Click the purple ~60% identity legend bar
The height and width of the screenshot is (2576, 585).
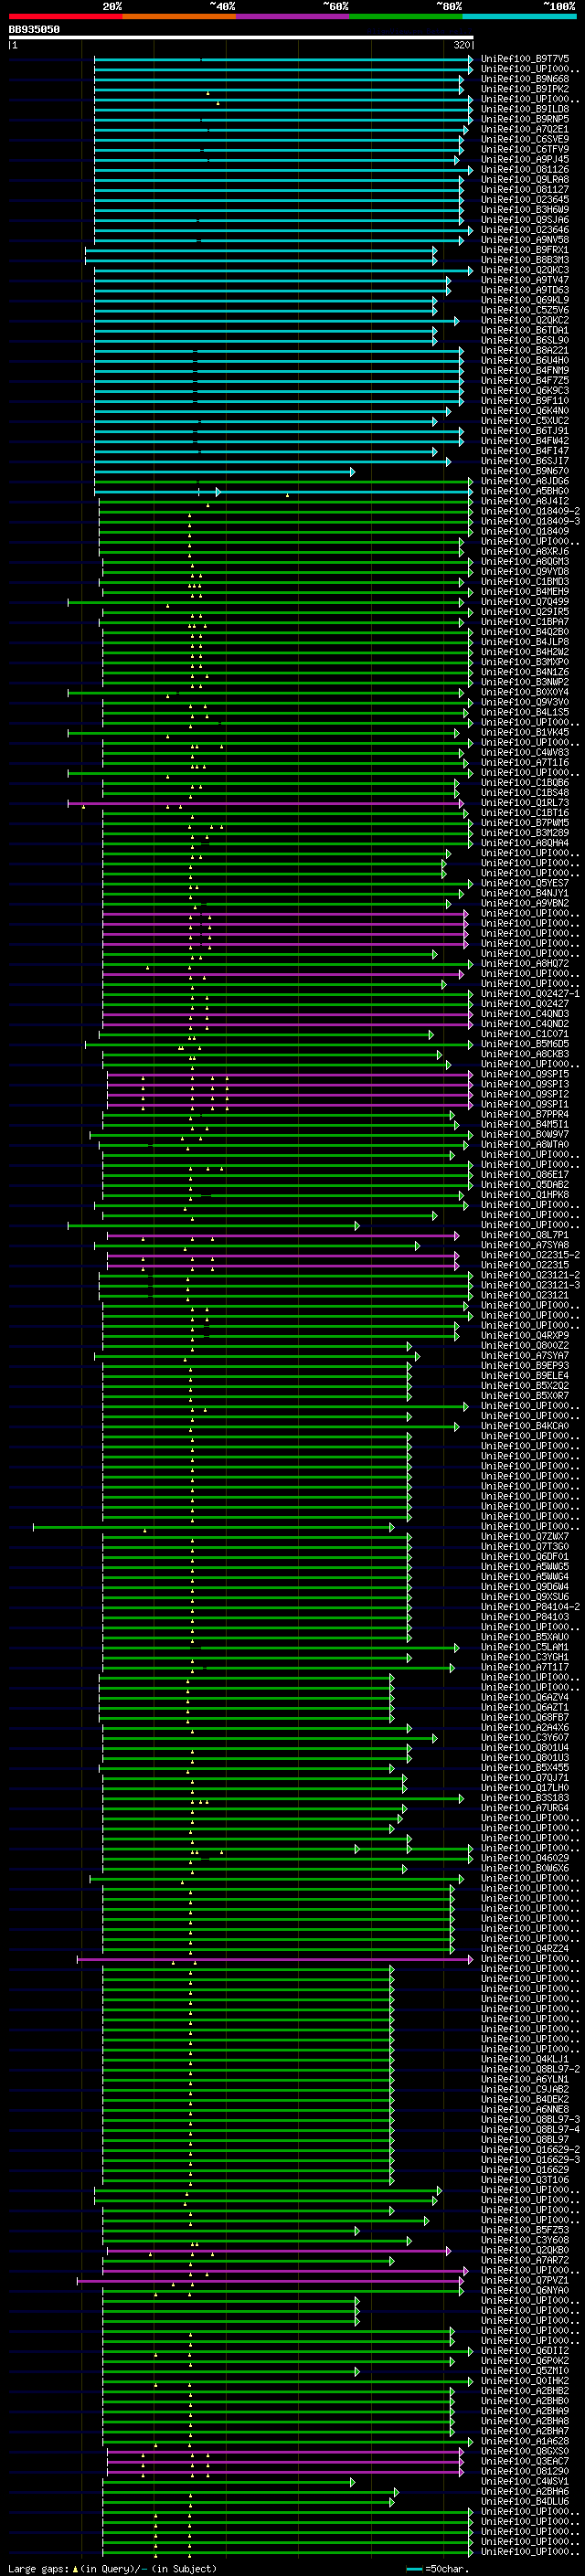click(x=293, y=16)
